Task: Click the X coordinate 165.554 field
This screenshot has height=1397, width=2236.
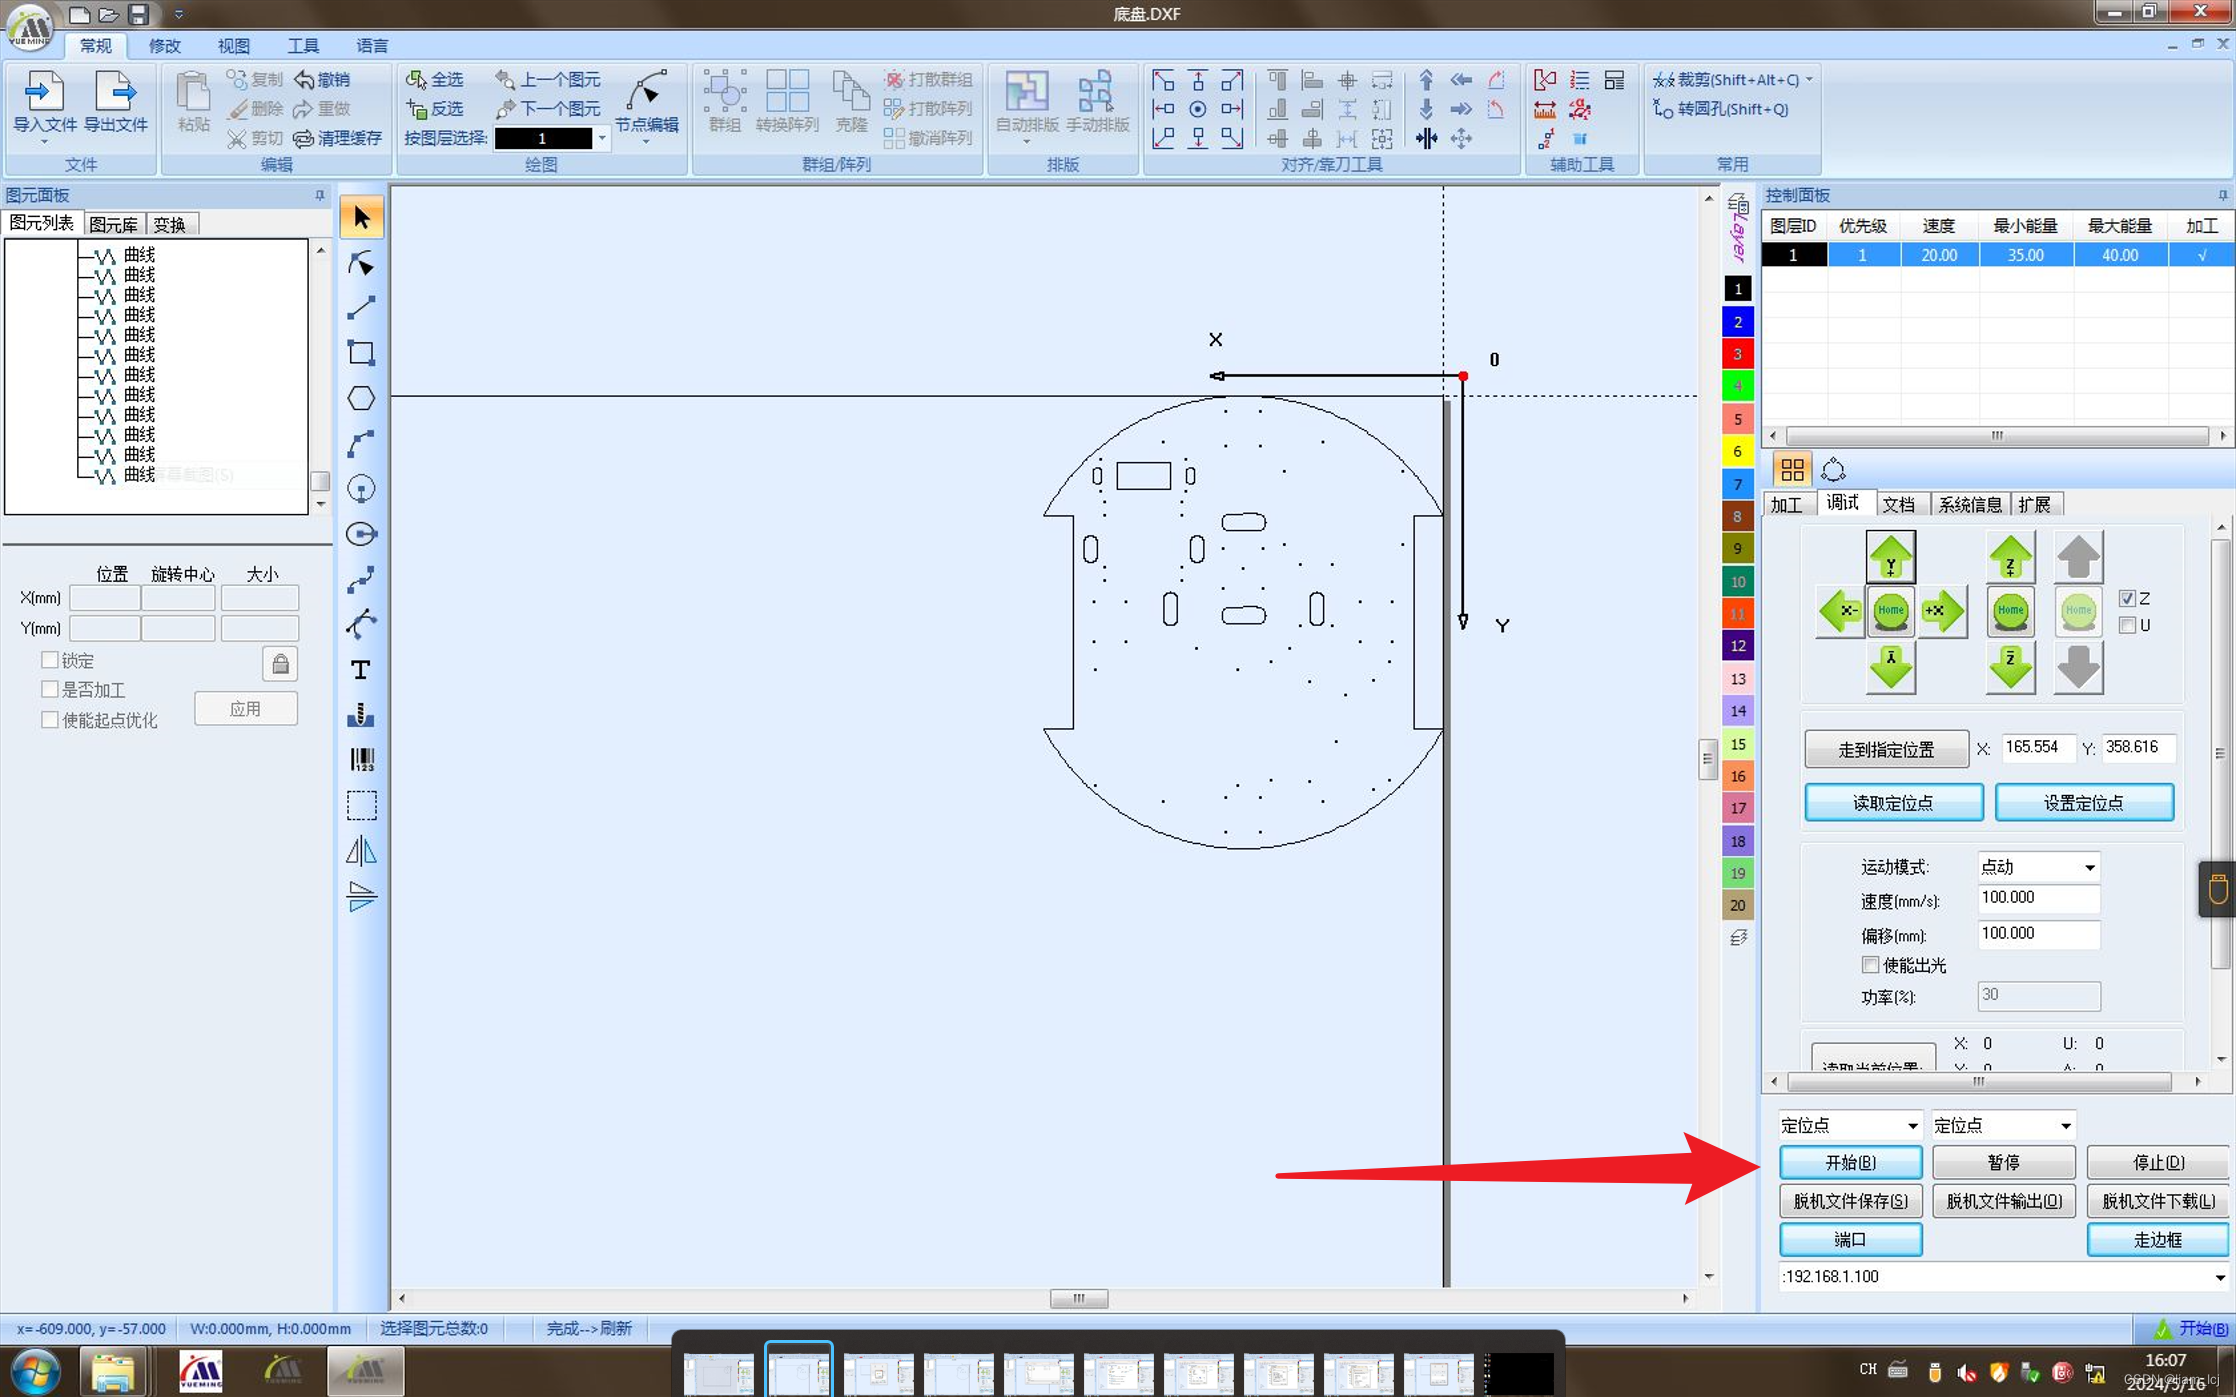Action: (2038, 747)
